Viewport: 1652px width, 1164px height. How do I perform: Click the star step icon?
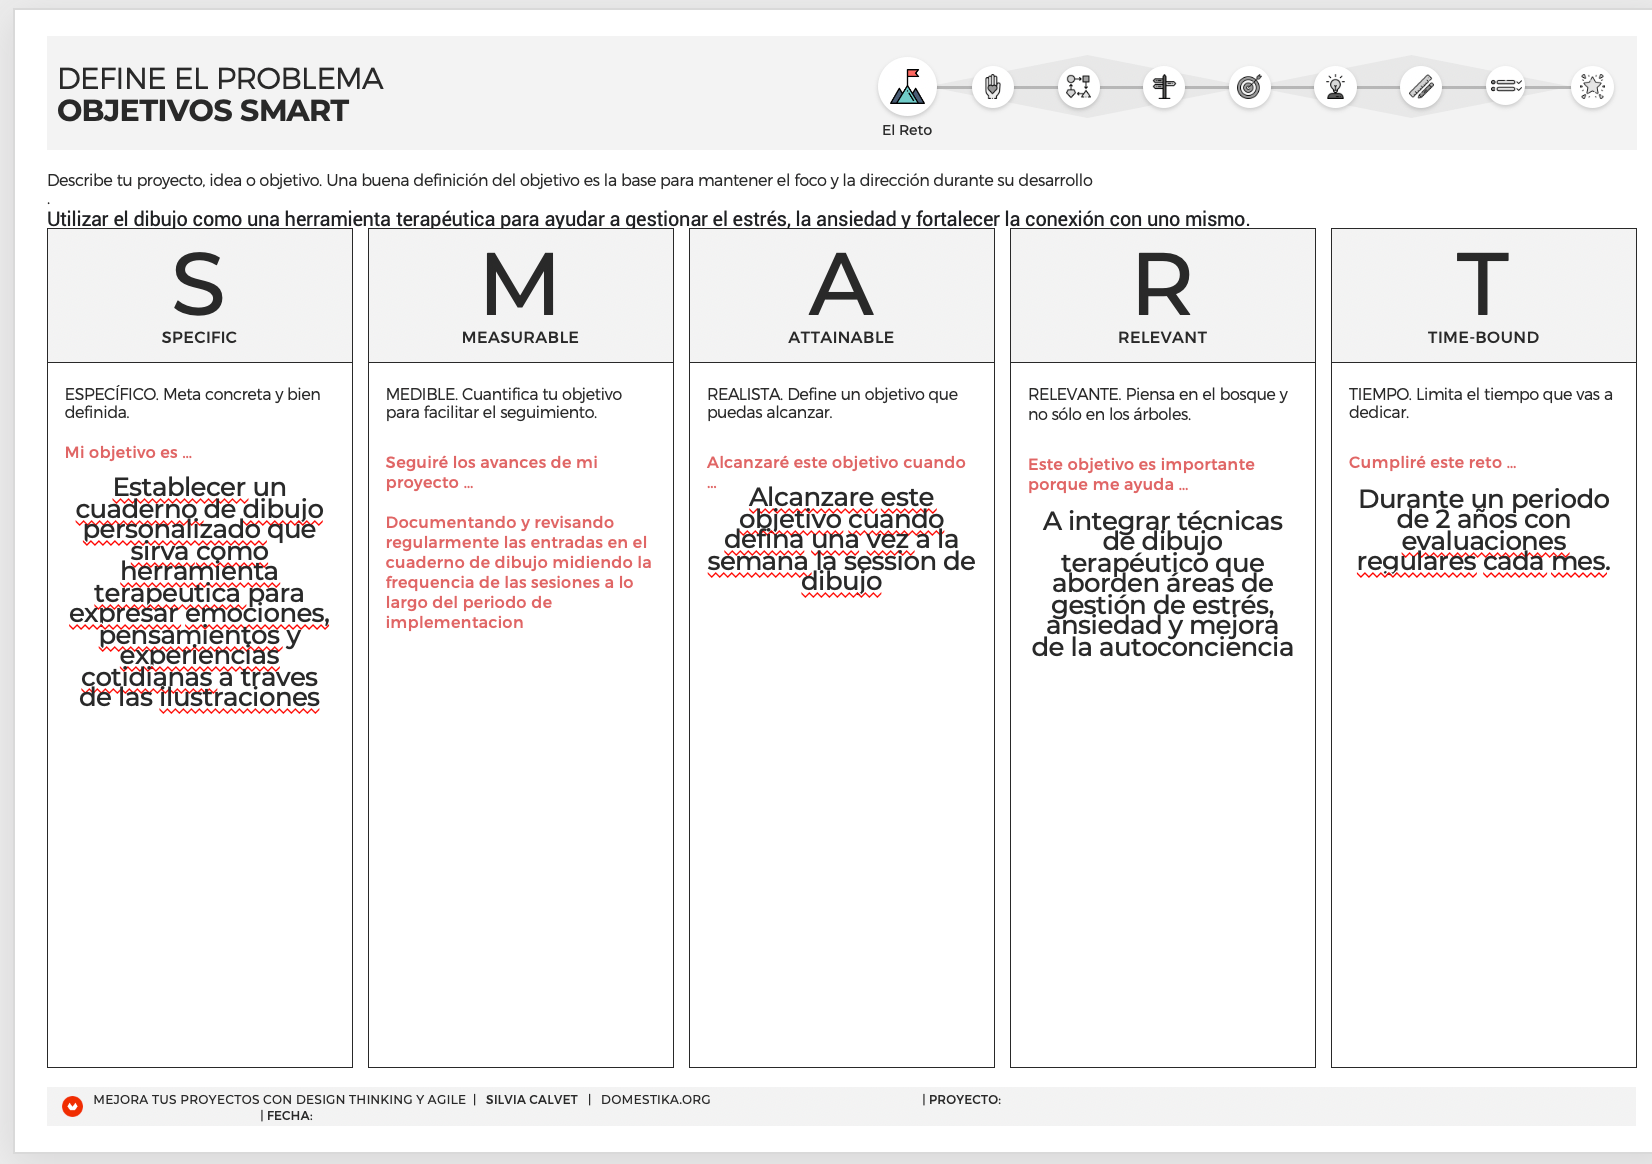point(1592,88)
